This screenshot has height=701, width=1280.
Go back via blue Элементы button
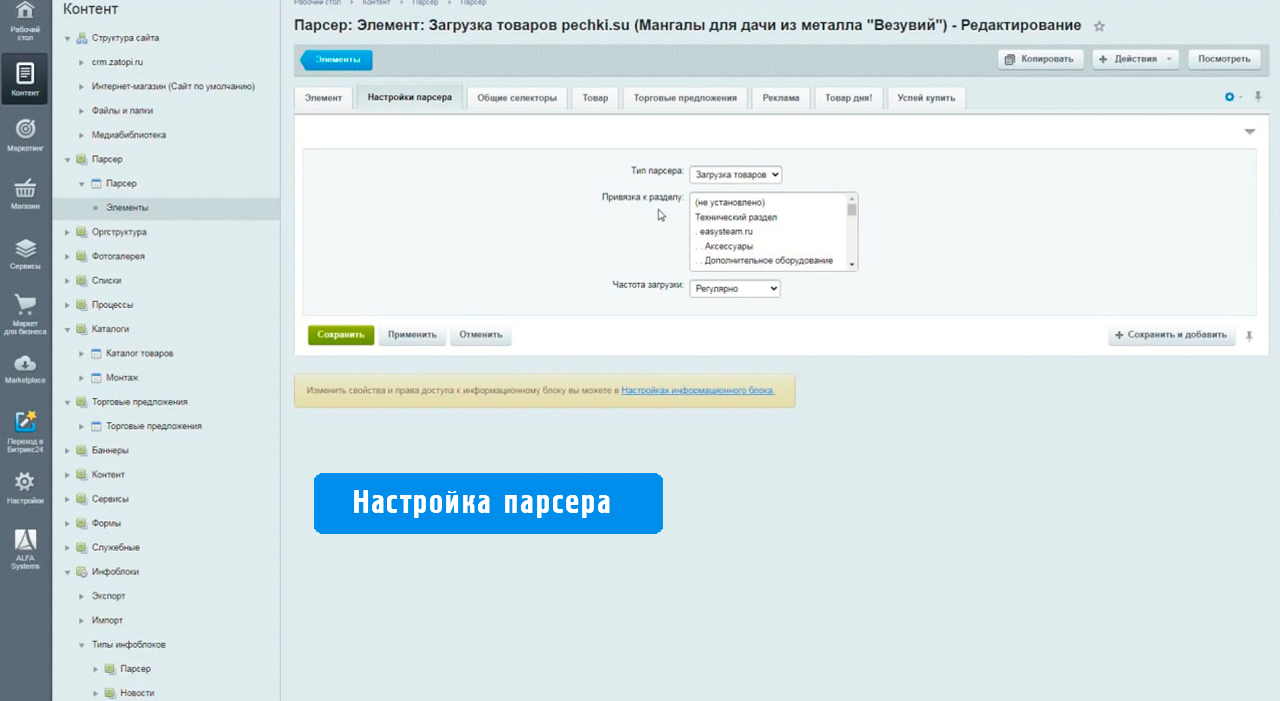pos(337,60)
